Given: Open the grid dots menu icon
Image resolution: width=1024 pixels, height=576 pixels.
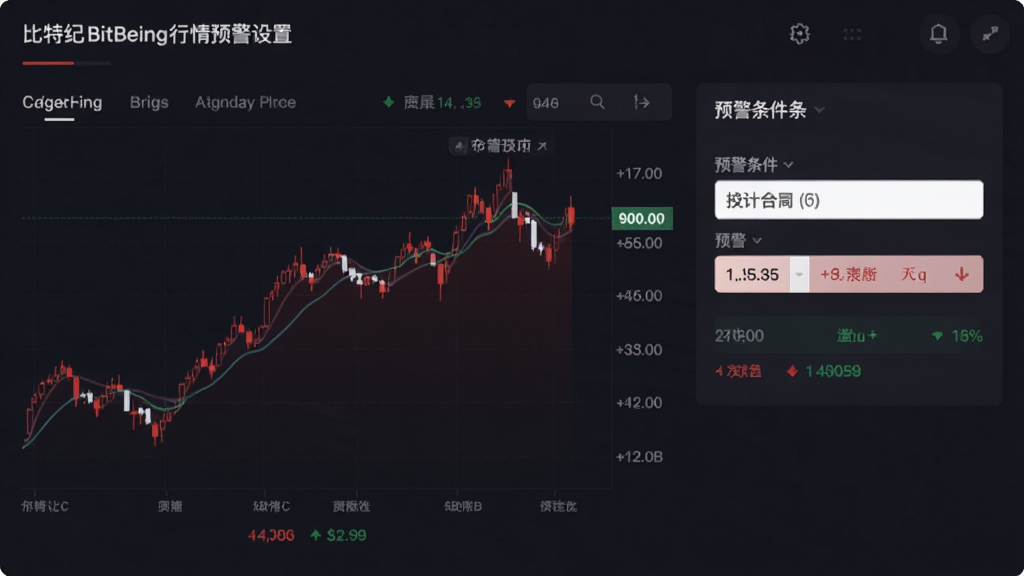Looking at the screenshot, I should (x=852, y=35).
